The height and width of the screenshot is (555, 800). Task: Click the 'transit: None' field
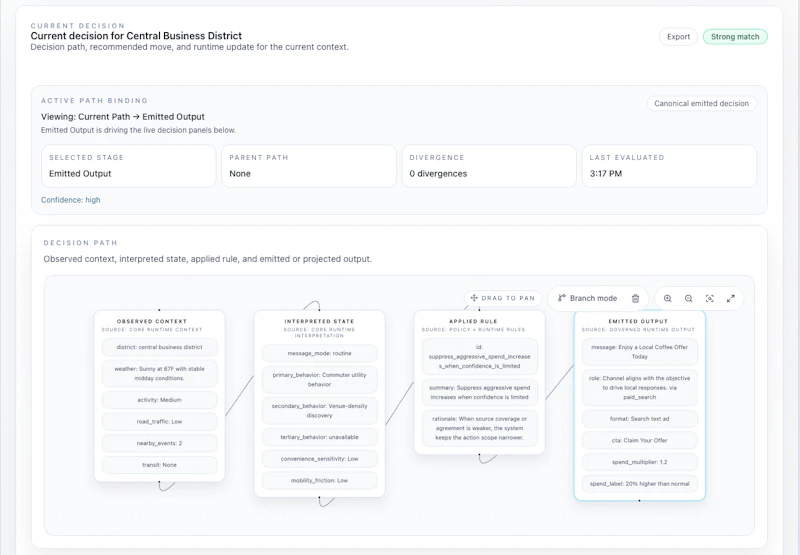[159, 465]
